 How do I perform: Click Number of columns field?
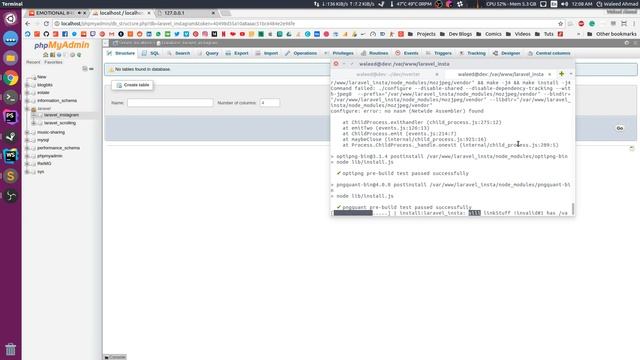(269, 103)
